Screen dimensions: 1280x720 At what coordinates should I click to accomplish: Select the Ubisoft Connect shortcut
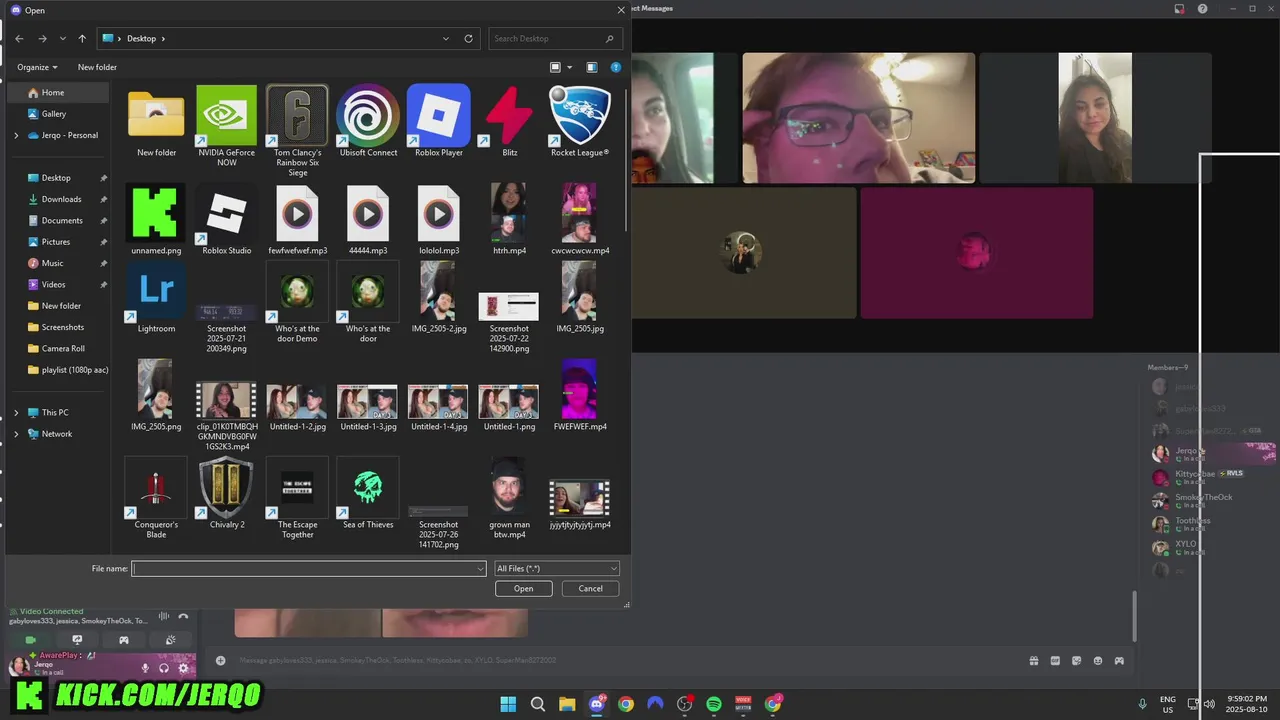368,122
